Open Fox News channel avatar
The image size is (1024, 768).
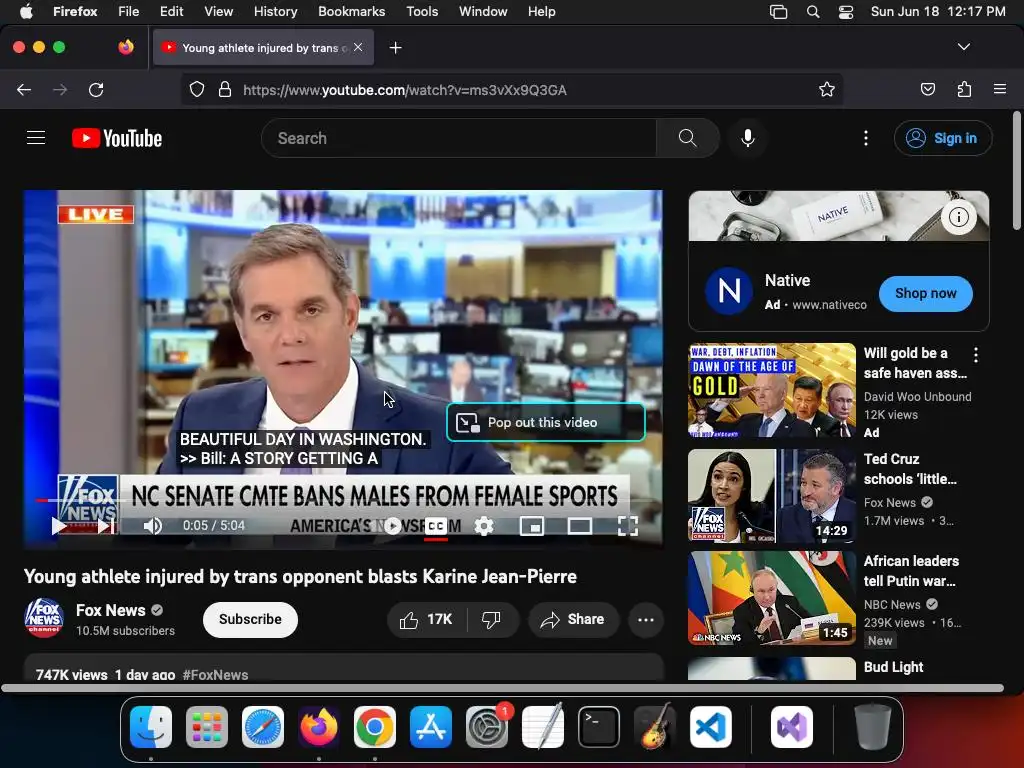point(44,618)
